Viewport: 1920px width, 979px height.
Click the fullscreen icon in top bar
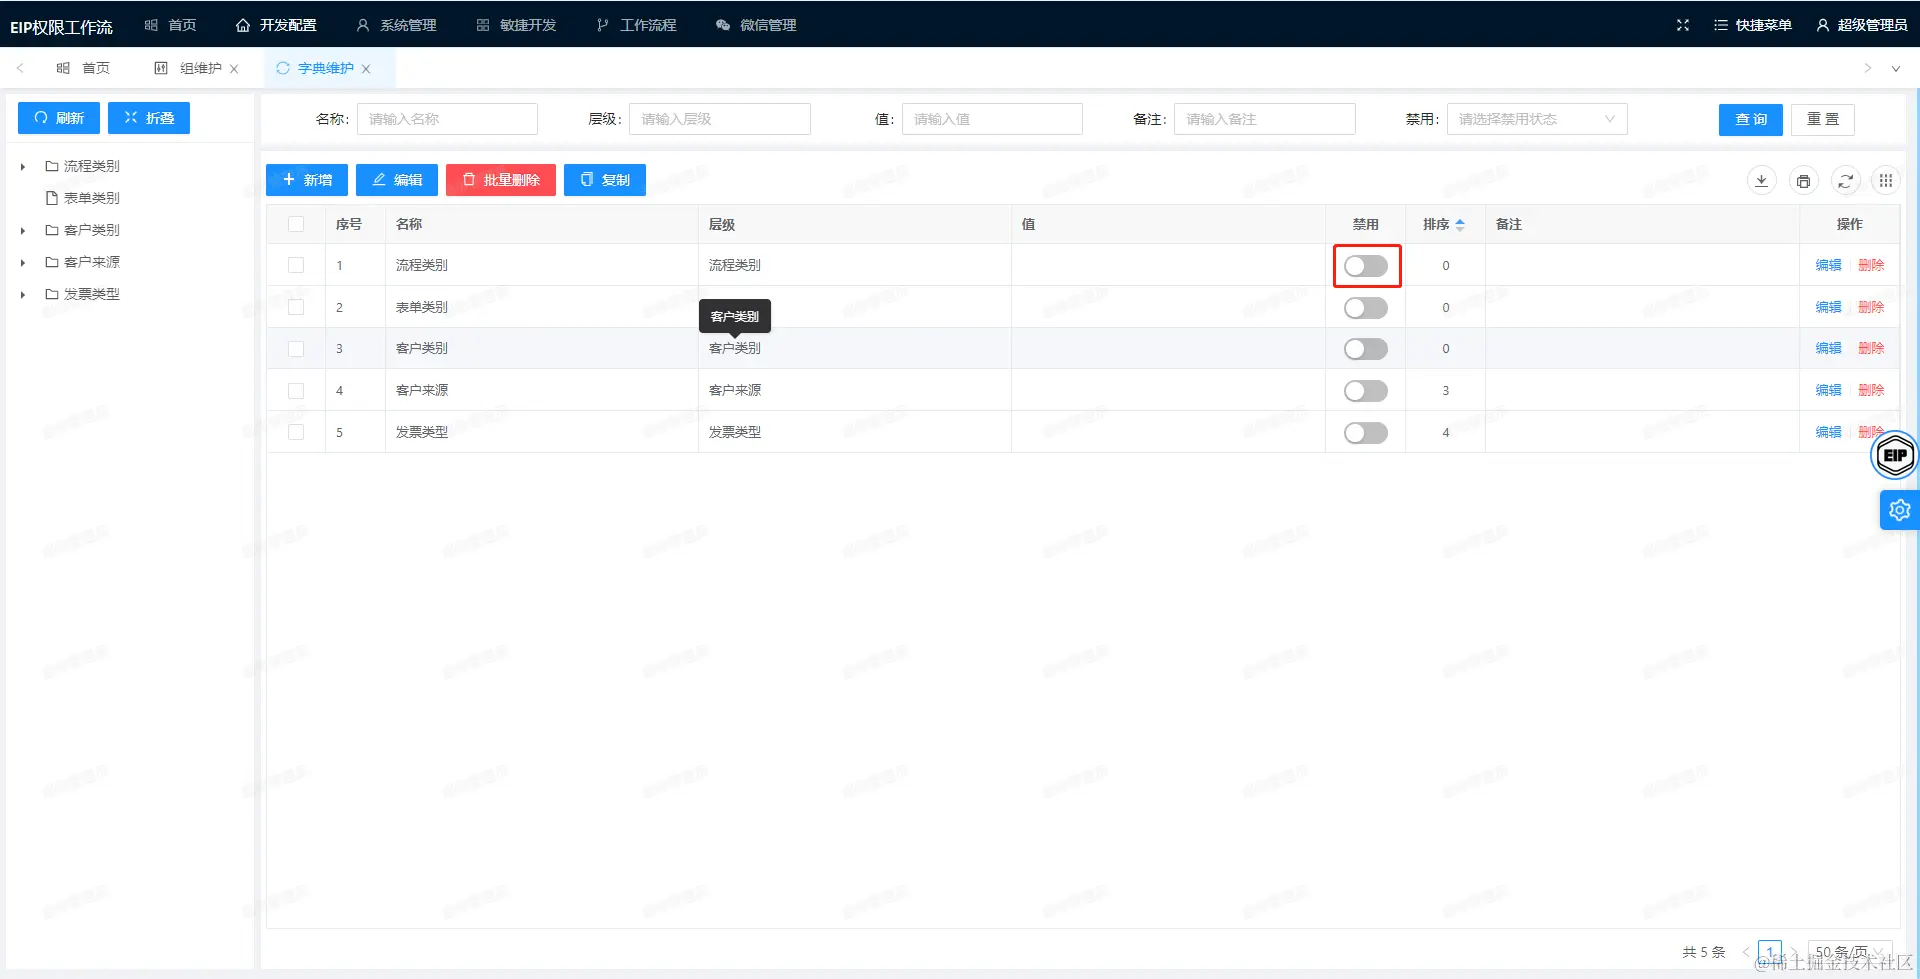click(1683, 25)
